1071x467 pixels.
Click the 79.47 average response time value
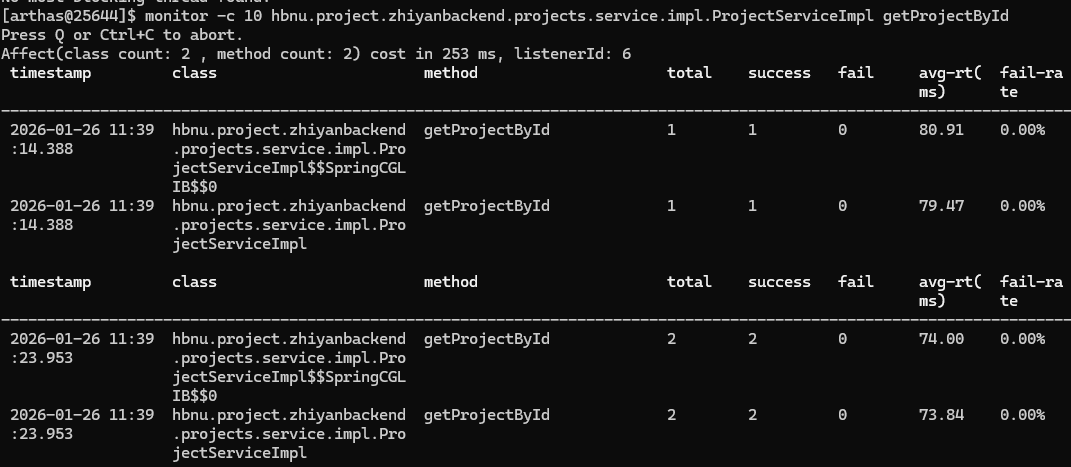click(x=941, y=206)
